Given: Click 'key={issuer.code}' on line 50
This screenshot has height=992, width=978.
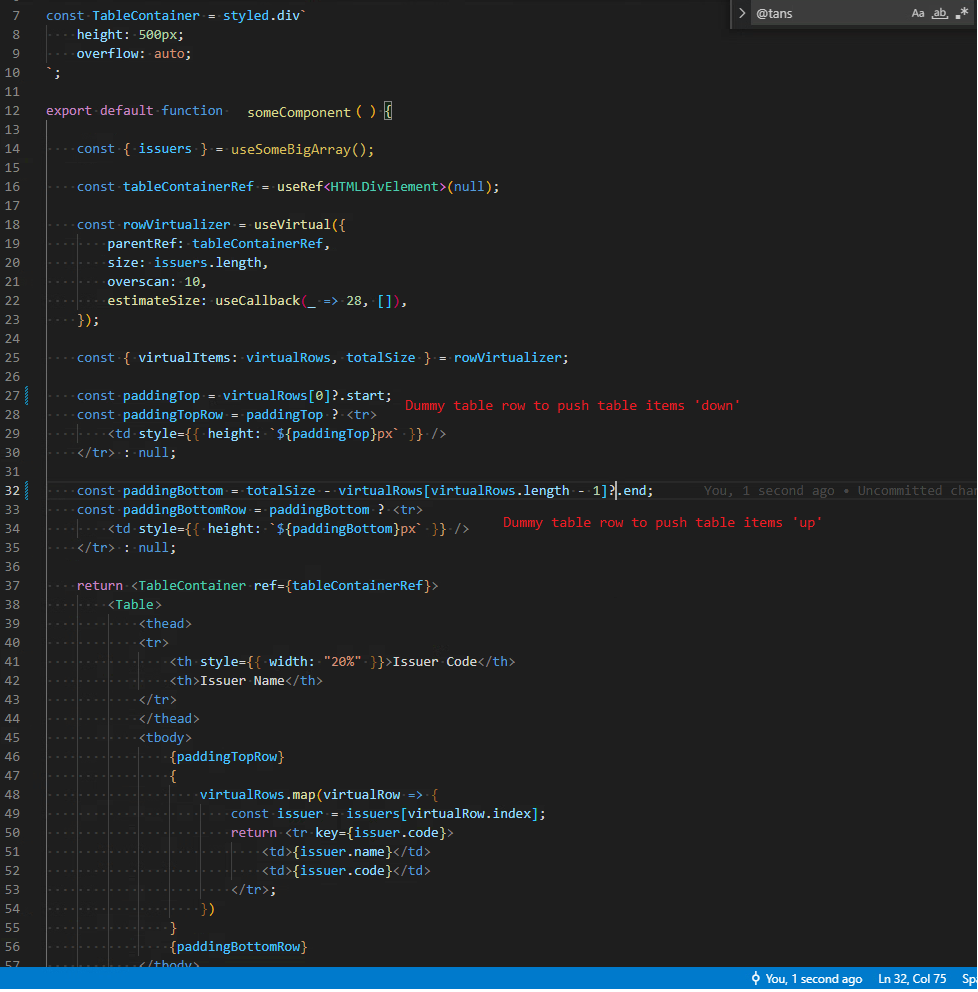Looking at the screenshot, I should 381,832.
